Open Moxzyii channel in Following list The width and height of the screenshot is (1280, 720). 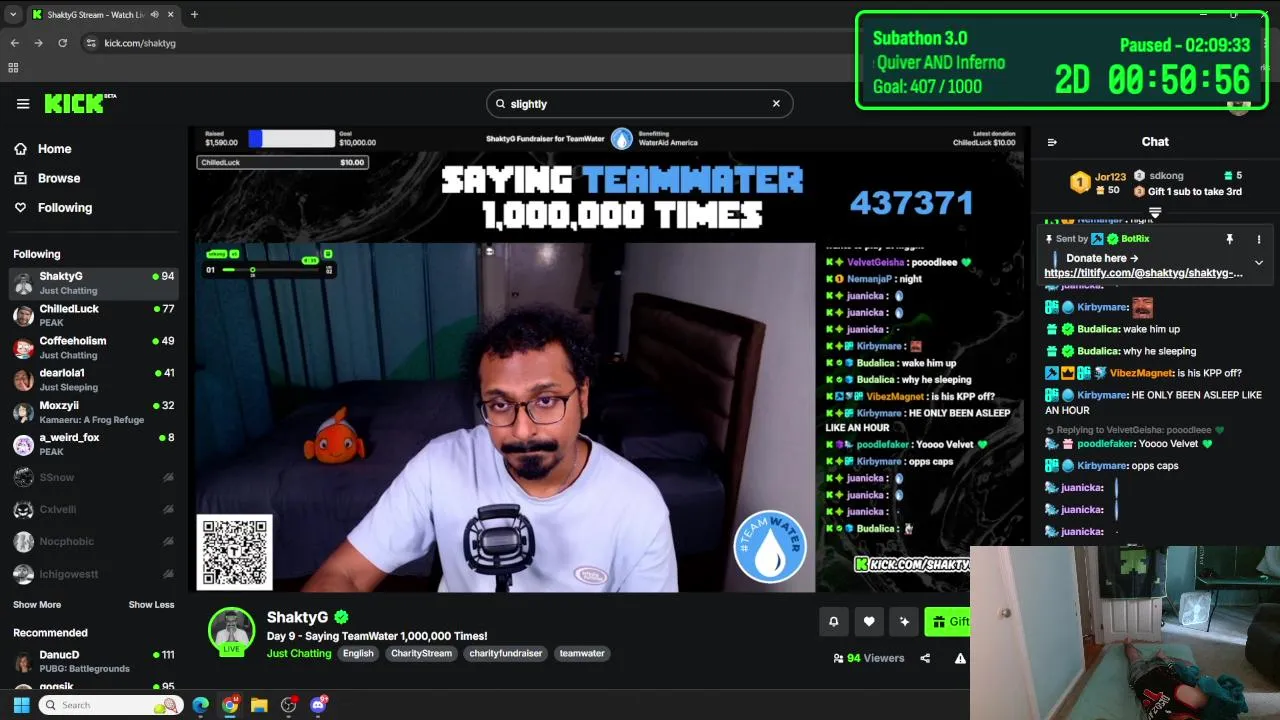(93, 412)
